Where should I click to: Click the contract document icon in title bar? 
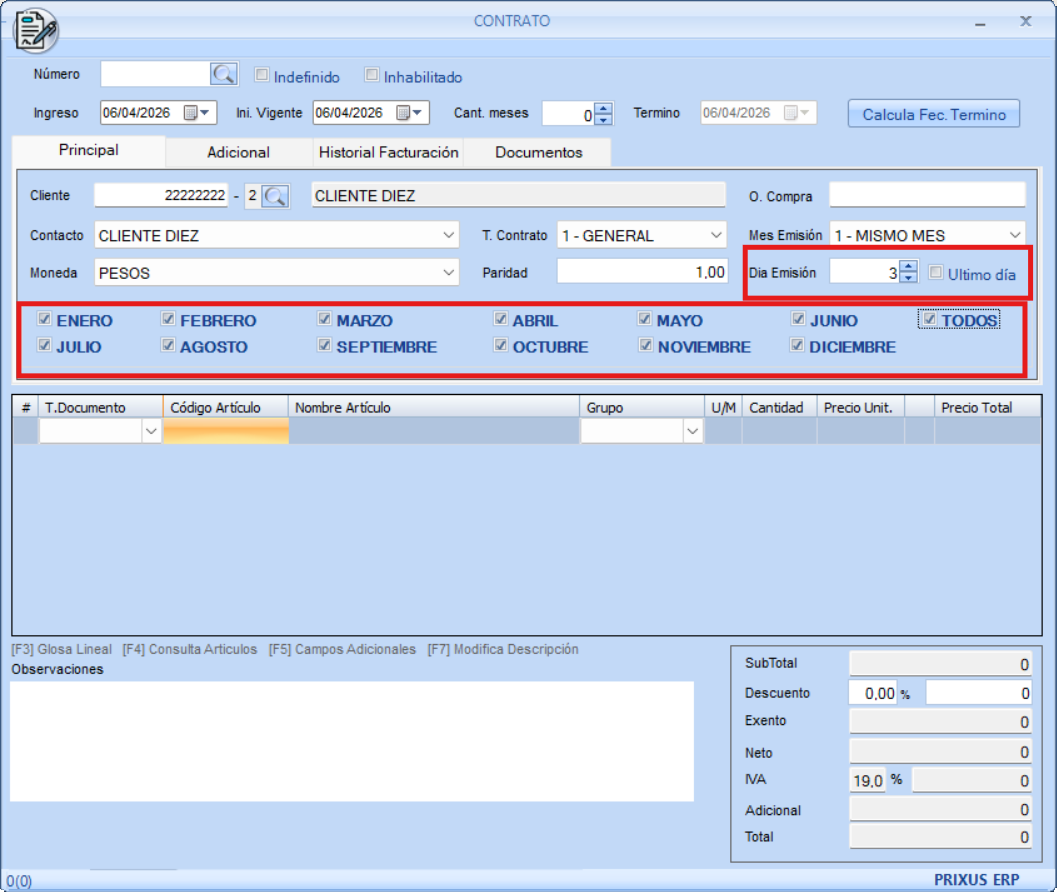tap(35, 29)
